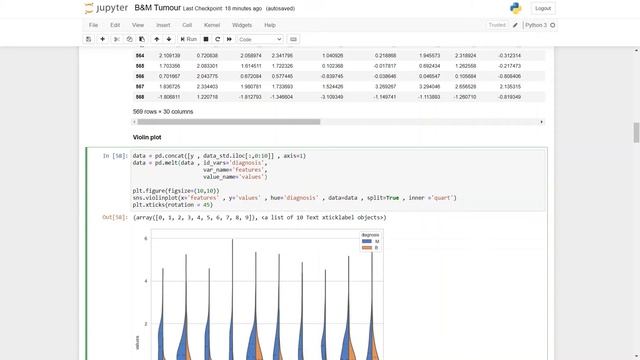Screen dimensions: 640x360
Task: Click row index 565 in the table
Action: tap(140, 66)
